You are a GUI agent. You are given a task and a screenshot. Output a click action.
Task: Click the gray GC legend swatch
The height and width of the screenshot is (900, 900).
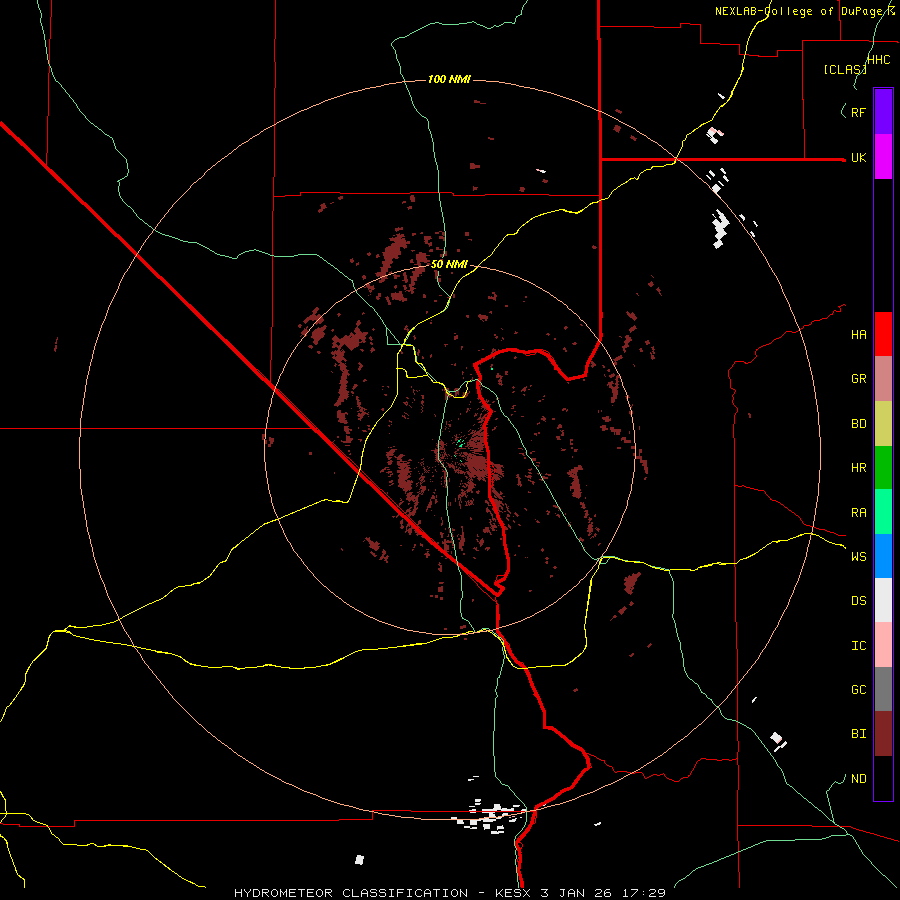[883, 689]
